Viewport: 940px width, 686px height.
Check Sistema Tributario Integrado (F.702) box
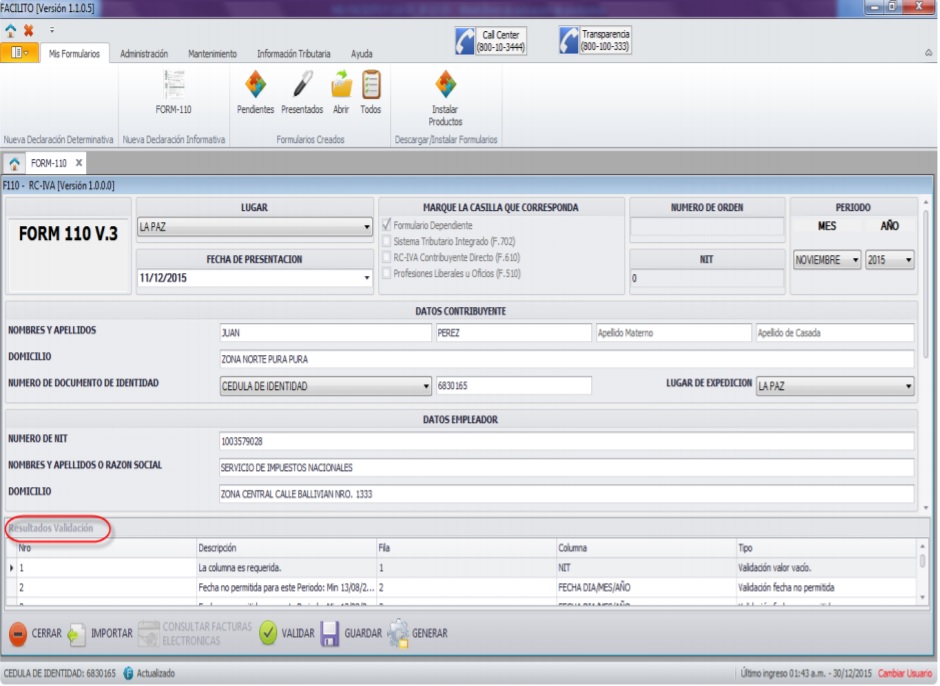point(387,241)
